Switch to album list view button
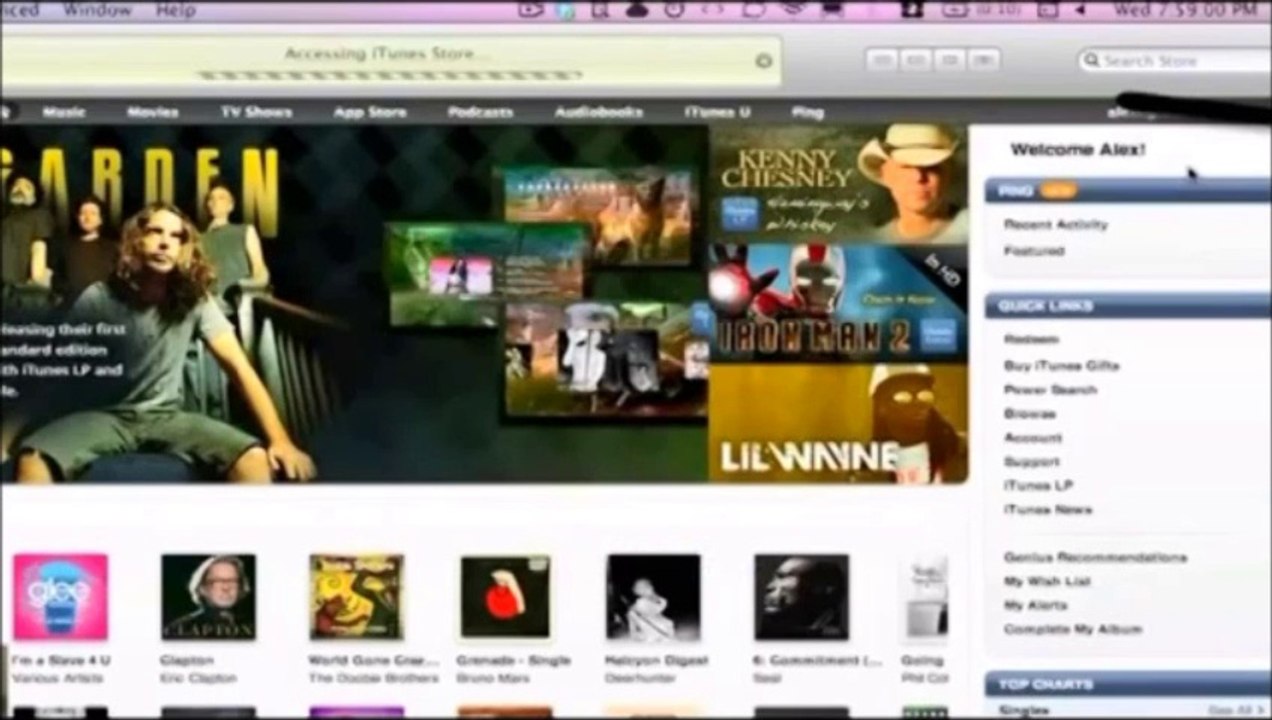The image size is (1272, 720). click(916, 60)
